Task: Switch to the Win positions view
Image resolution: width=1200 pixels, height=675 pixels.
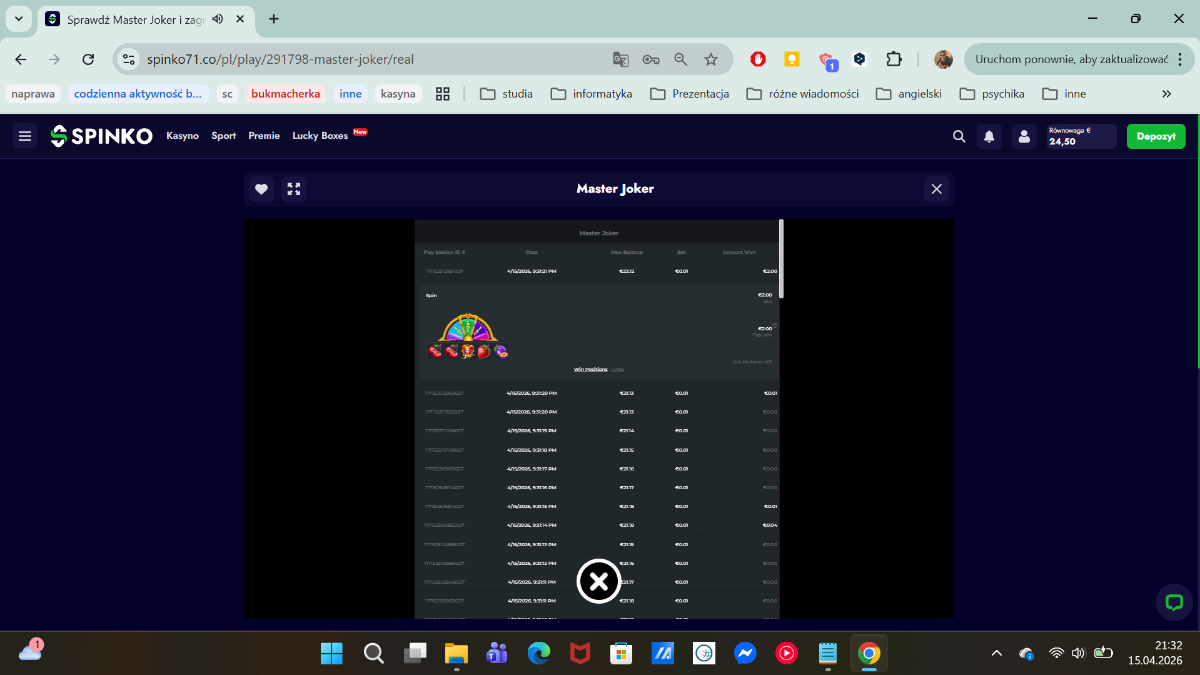Action: (x=590, y=369)
